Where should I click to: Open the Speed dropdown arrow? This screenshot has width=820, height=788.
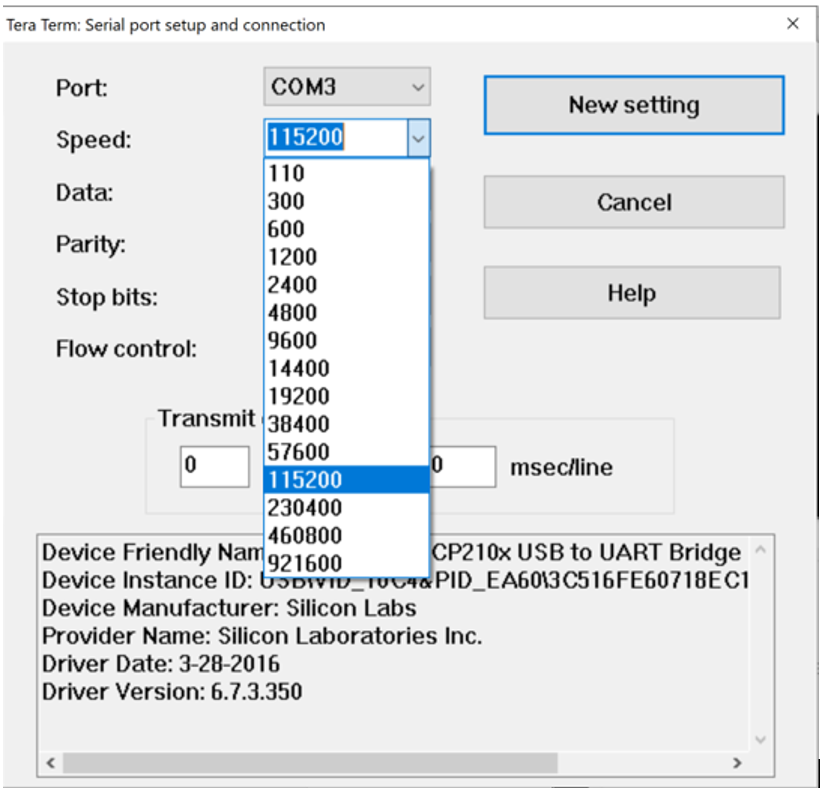click(x=418, y=138)
